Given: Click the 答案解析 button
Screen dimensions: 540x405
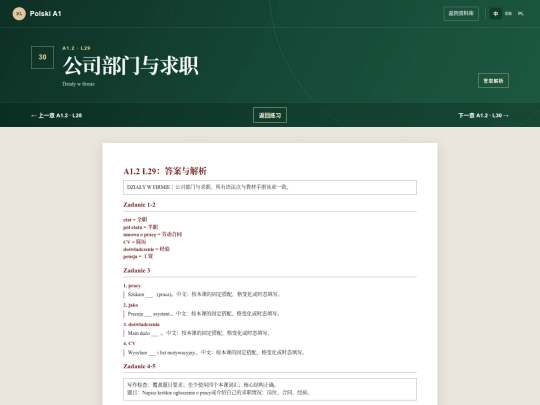Looking at the screenshot, I should 493,81.
